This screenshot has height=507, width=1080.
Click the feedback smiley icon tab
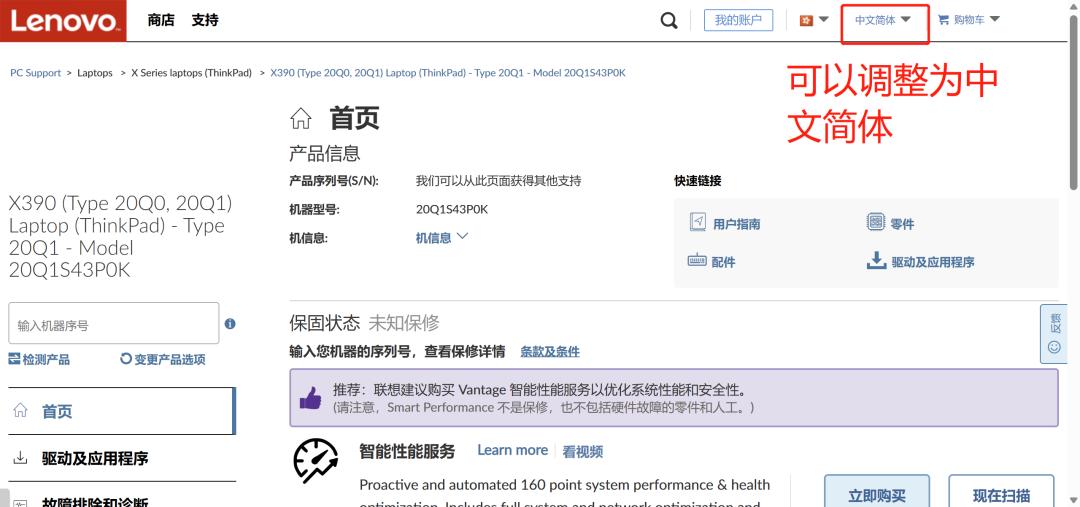pos(1054,347)
